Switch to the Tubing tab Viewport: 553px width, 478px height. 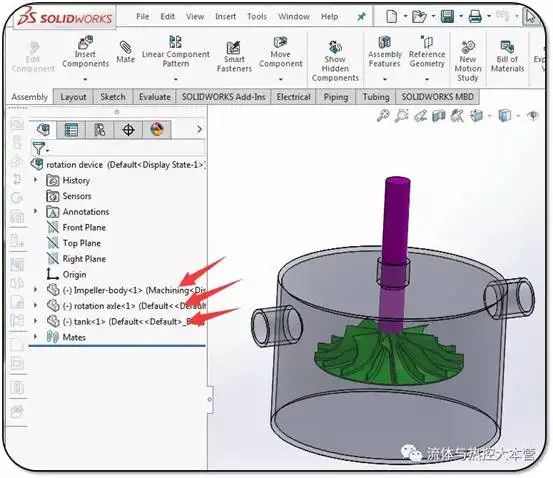(x=376, y=97)
